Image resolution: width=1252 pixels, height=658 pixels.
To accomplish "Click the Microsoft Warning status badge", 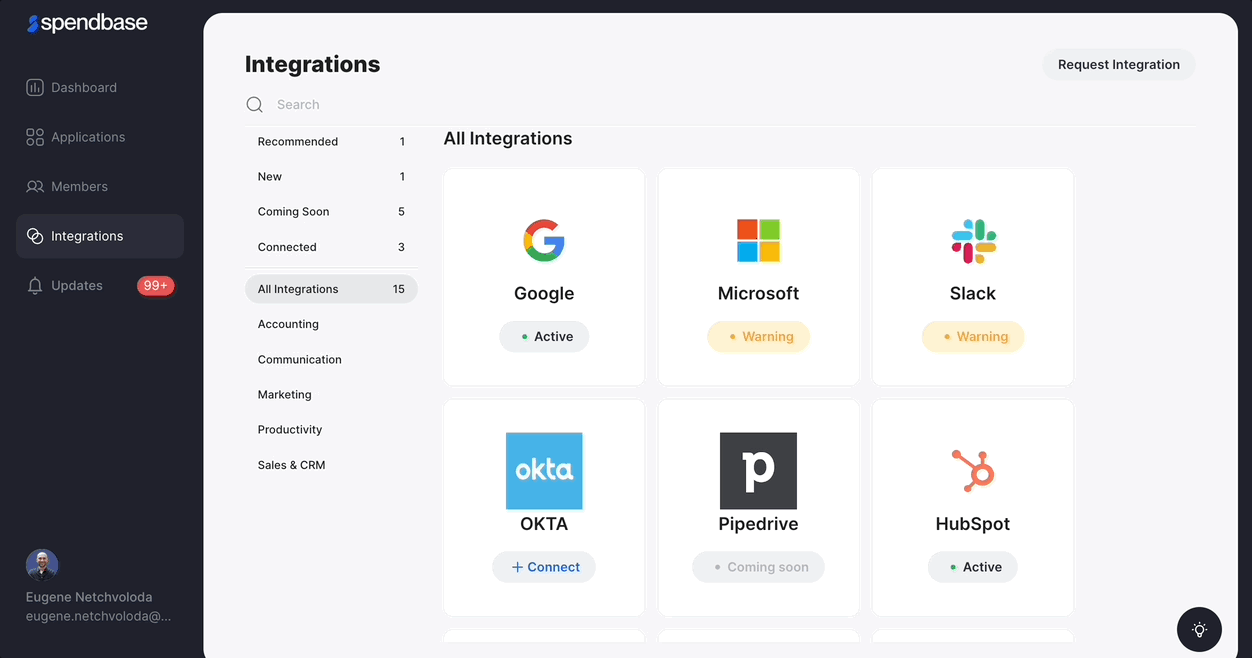I will [x=758, y=337].
